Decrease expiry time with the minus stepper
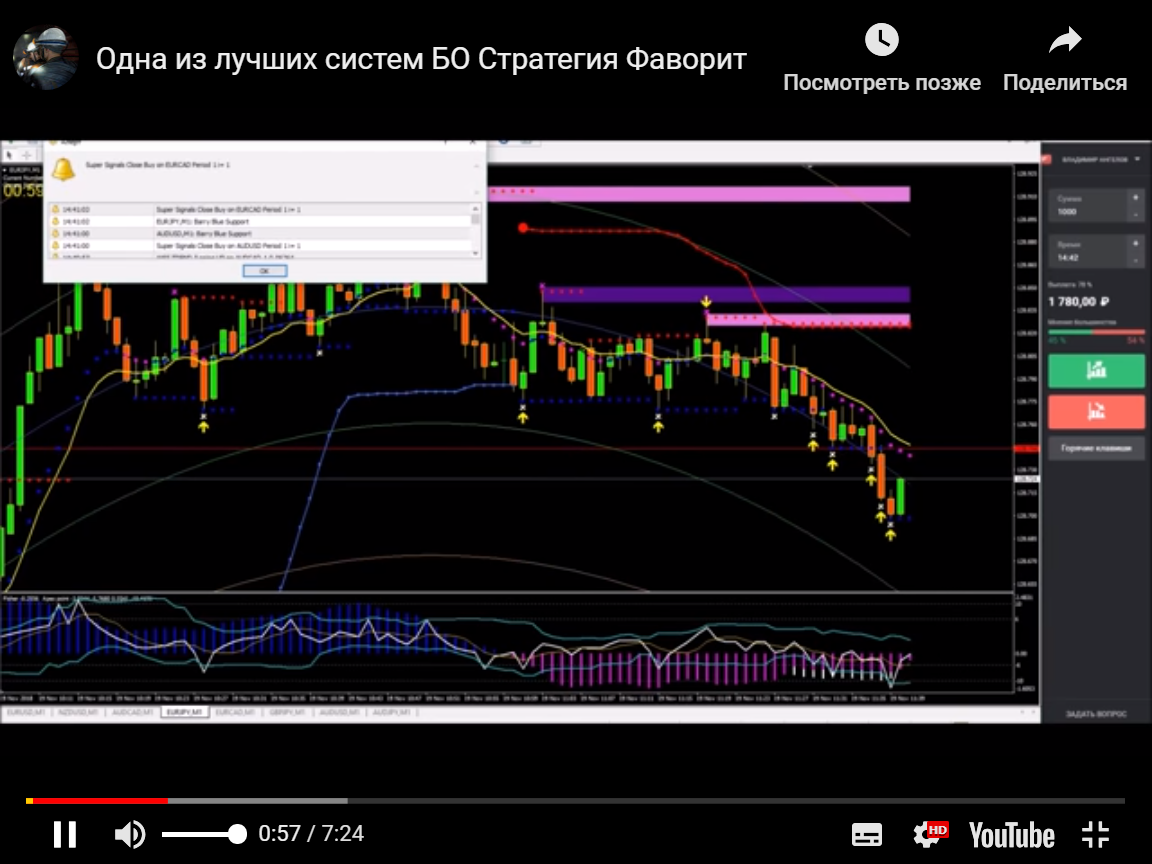 click(1136, 261)
